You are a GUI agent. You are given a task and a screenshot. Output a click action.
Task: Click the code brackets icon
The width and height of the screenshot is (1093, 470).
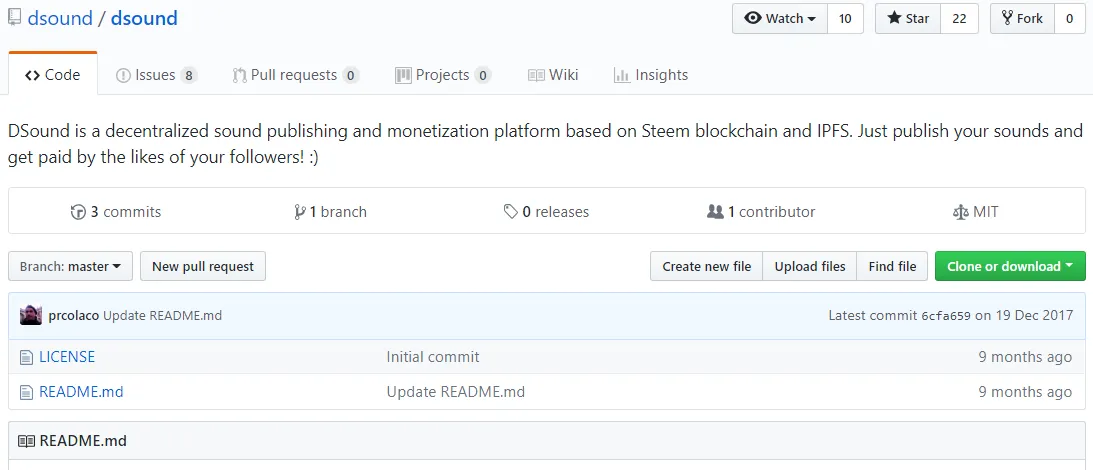(x=32, y=75)
